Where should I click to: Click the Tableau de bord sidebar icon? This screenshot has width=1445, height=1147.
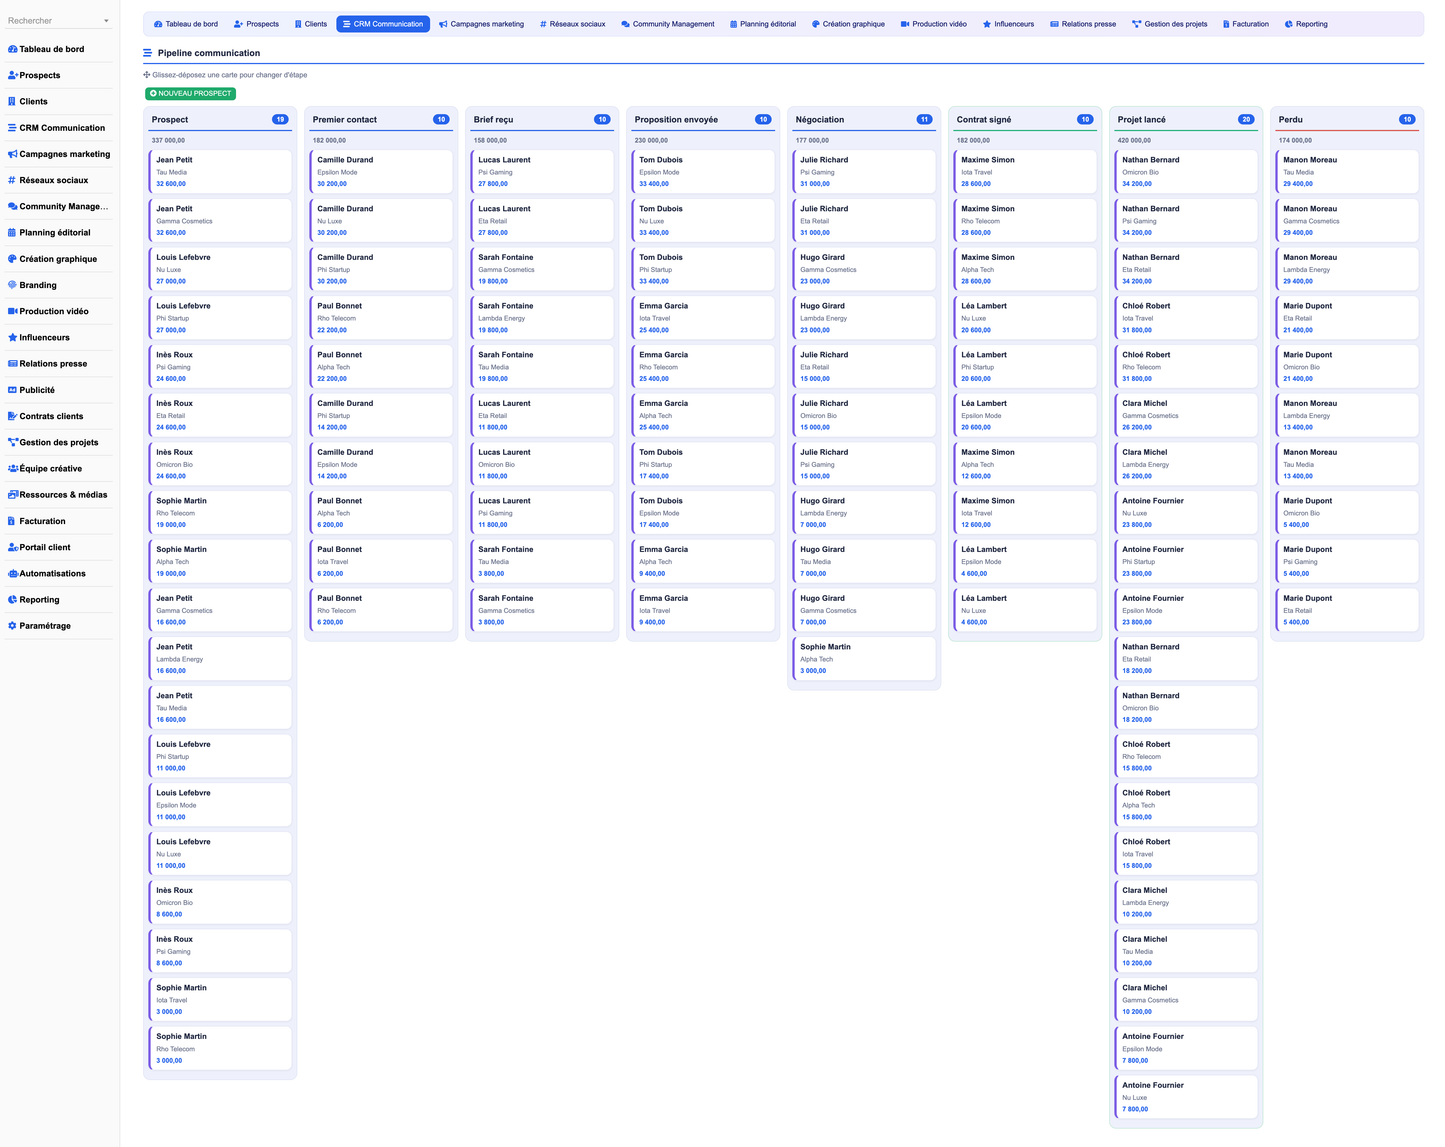coord(12,49)
